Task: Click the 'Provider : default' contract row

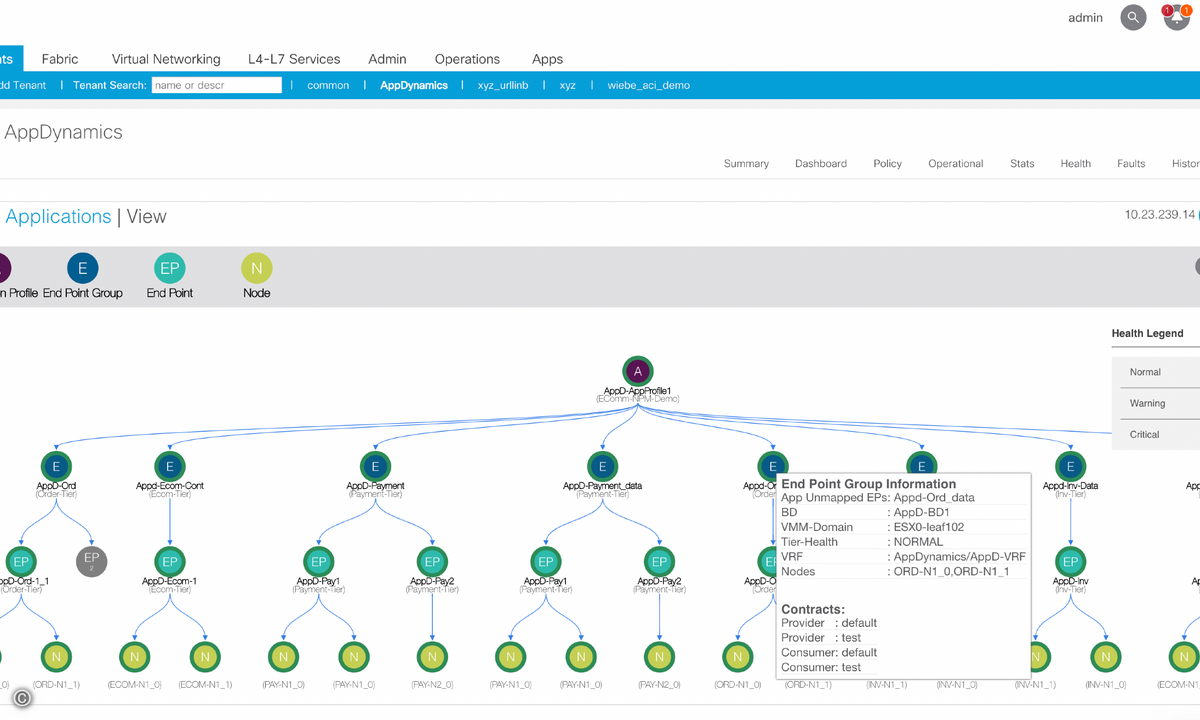Action: click(829, 623)
